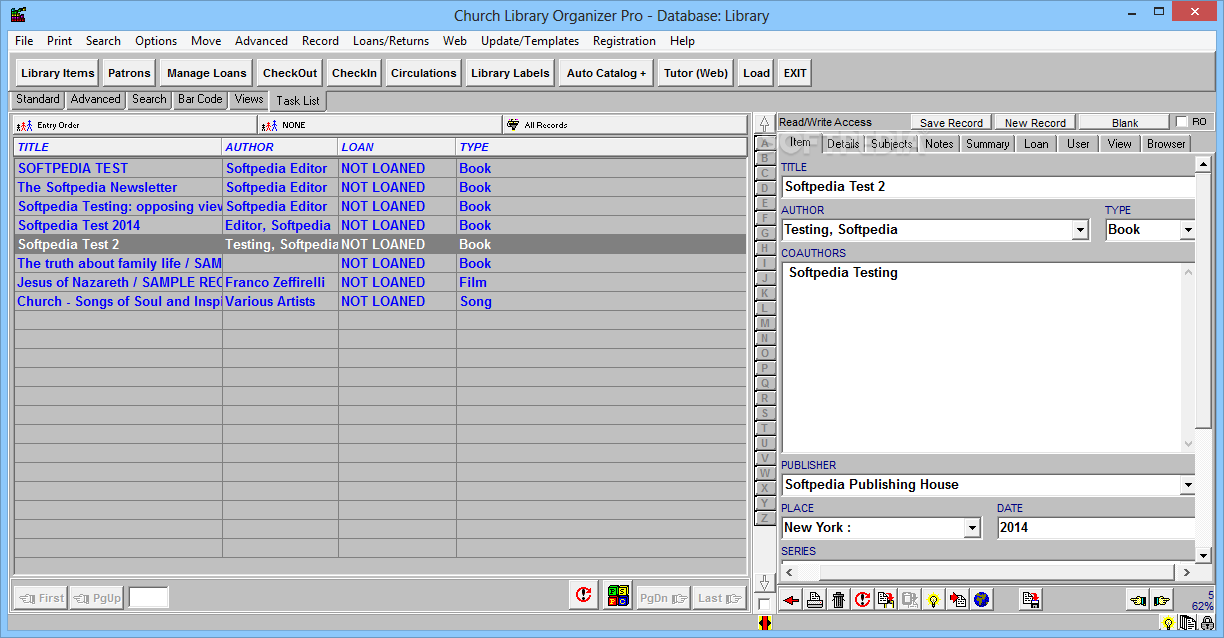Open the File menu

pos(24,41)
